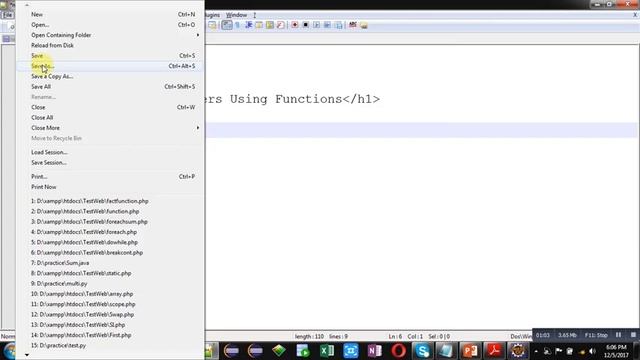Viewport: 640px width, 360px height.
Task: Click the 'length : 110' status bar entry
Action: coord(309,336)
